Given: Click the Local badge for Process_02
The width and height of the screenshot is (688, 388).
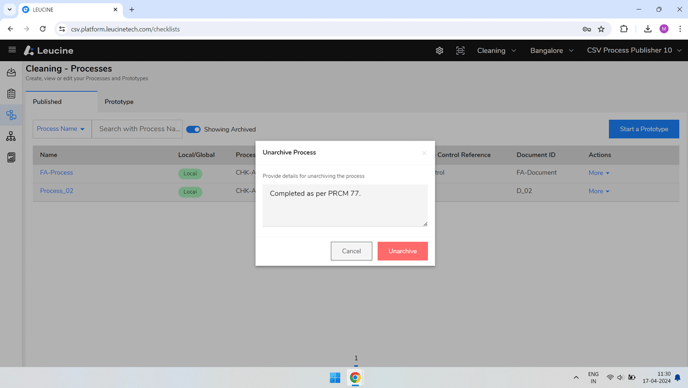Looking at the screenshot, I should pos(190,192).
